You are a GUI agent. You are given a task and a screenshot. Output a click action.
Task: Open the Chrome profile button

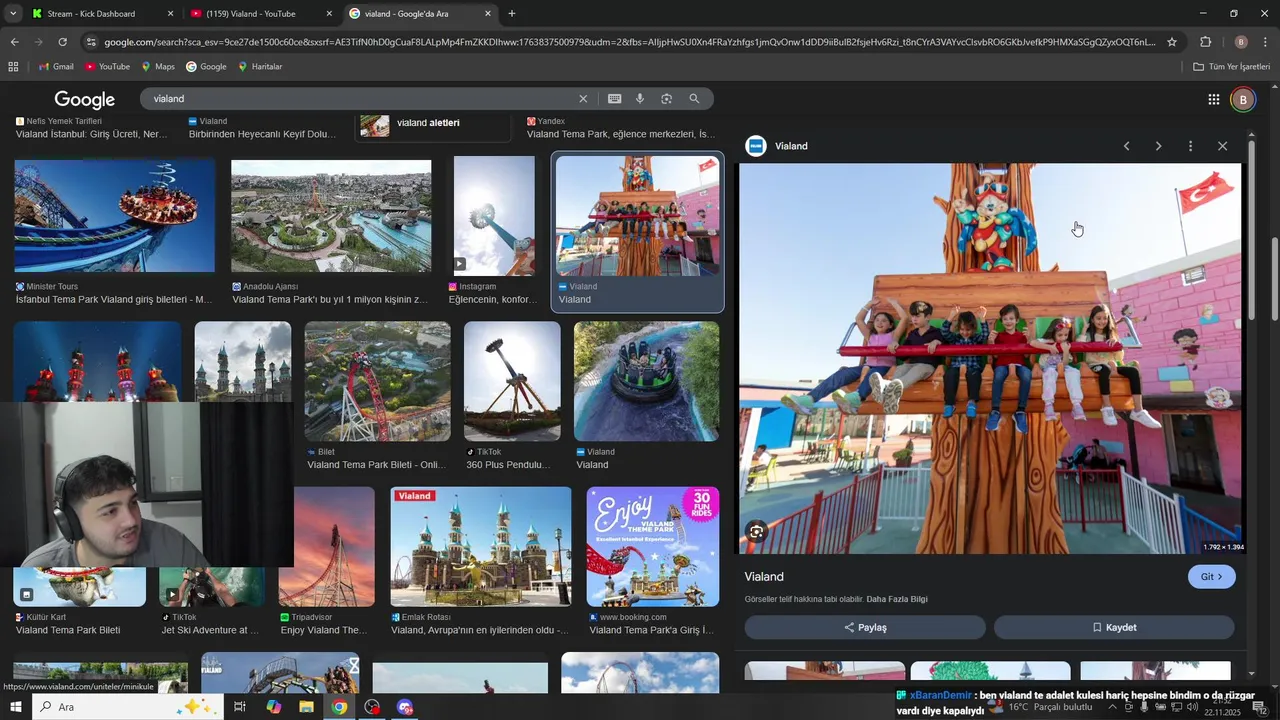click(x=1241, y=42)
